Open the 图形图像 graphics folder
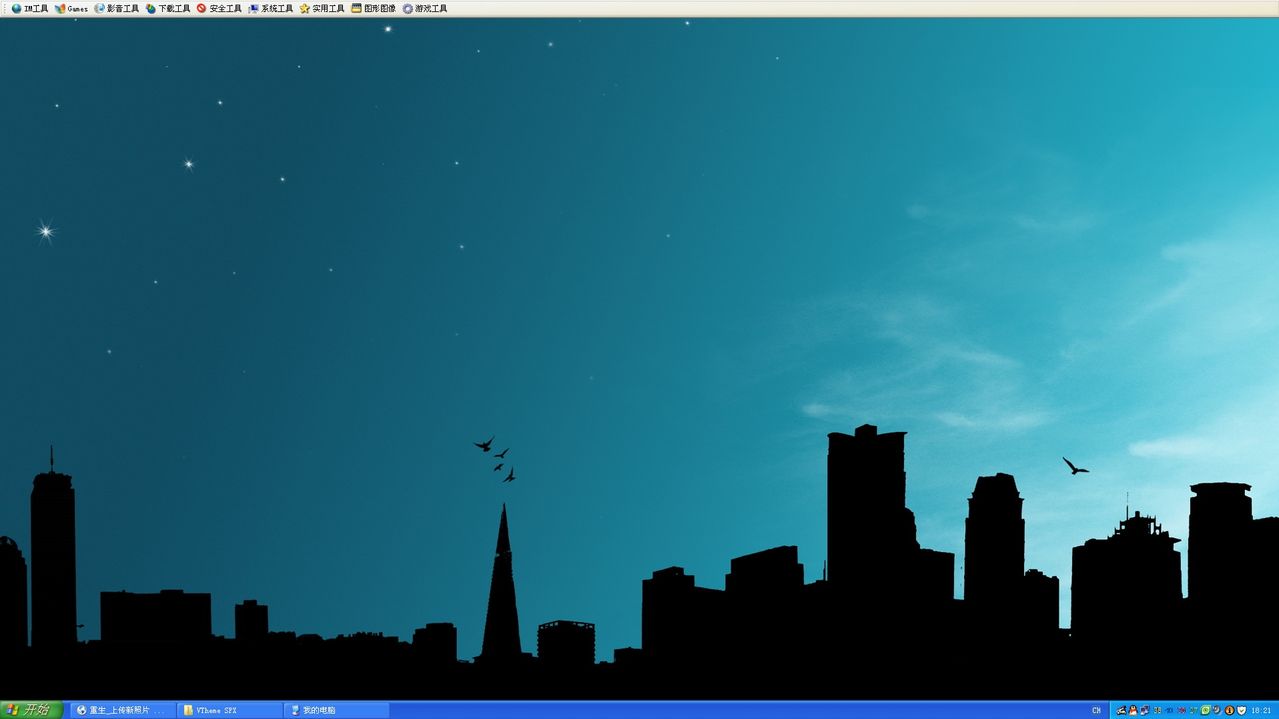 click(x=374, y=8)
